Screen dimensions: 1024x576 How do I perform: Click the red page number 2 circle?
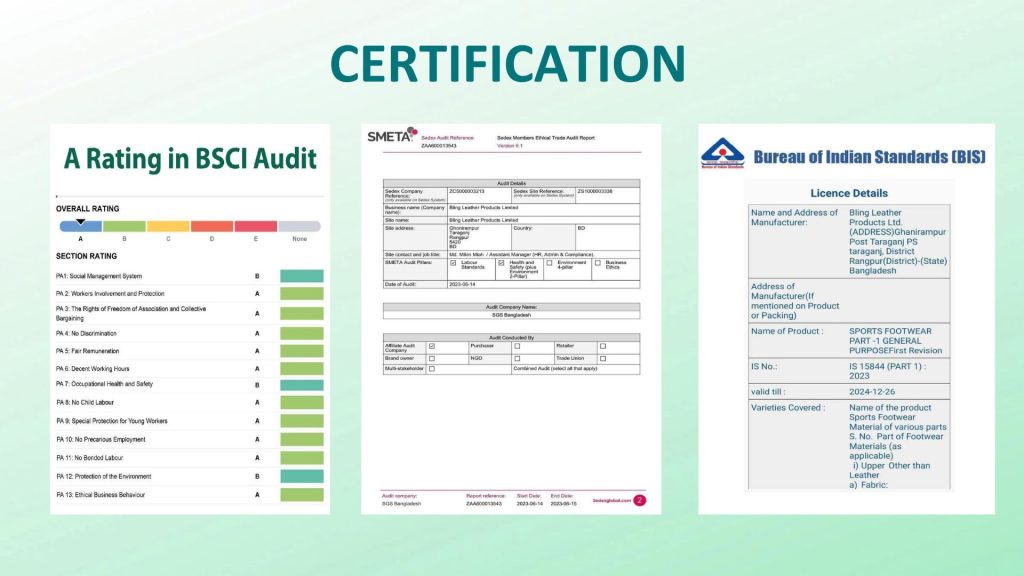[x=639, y=500]
